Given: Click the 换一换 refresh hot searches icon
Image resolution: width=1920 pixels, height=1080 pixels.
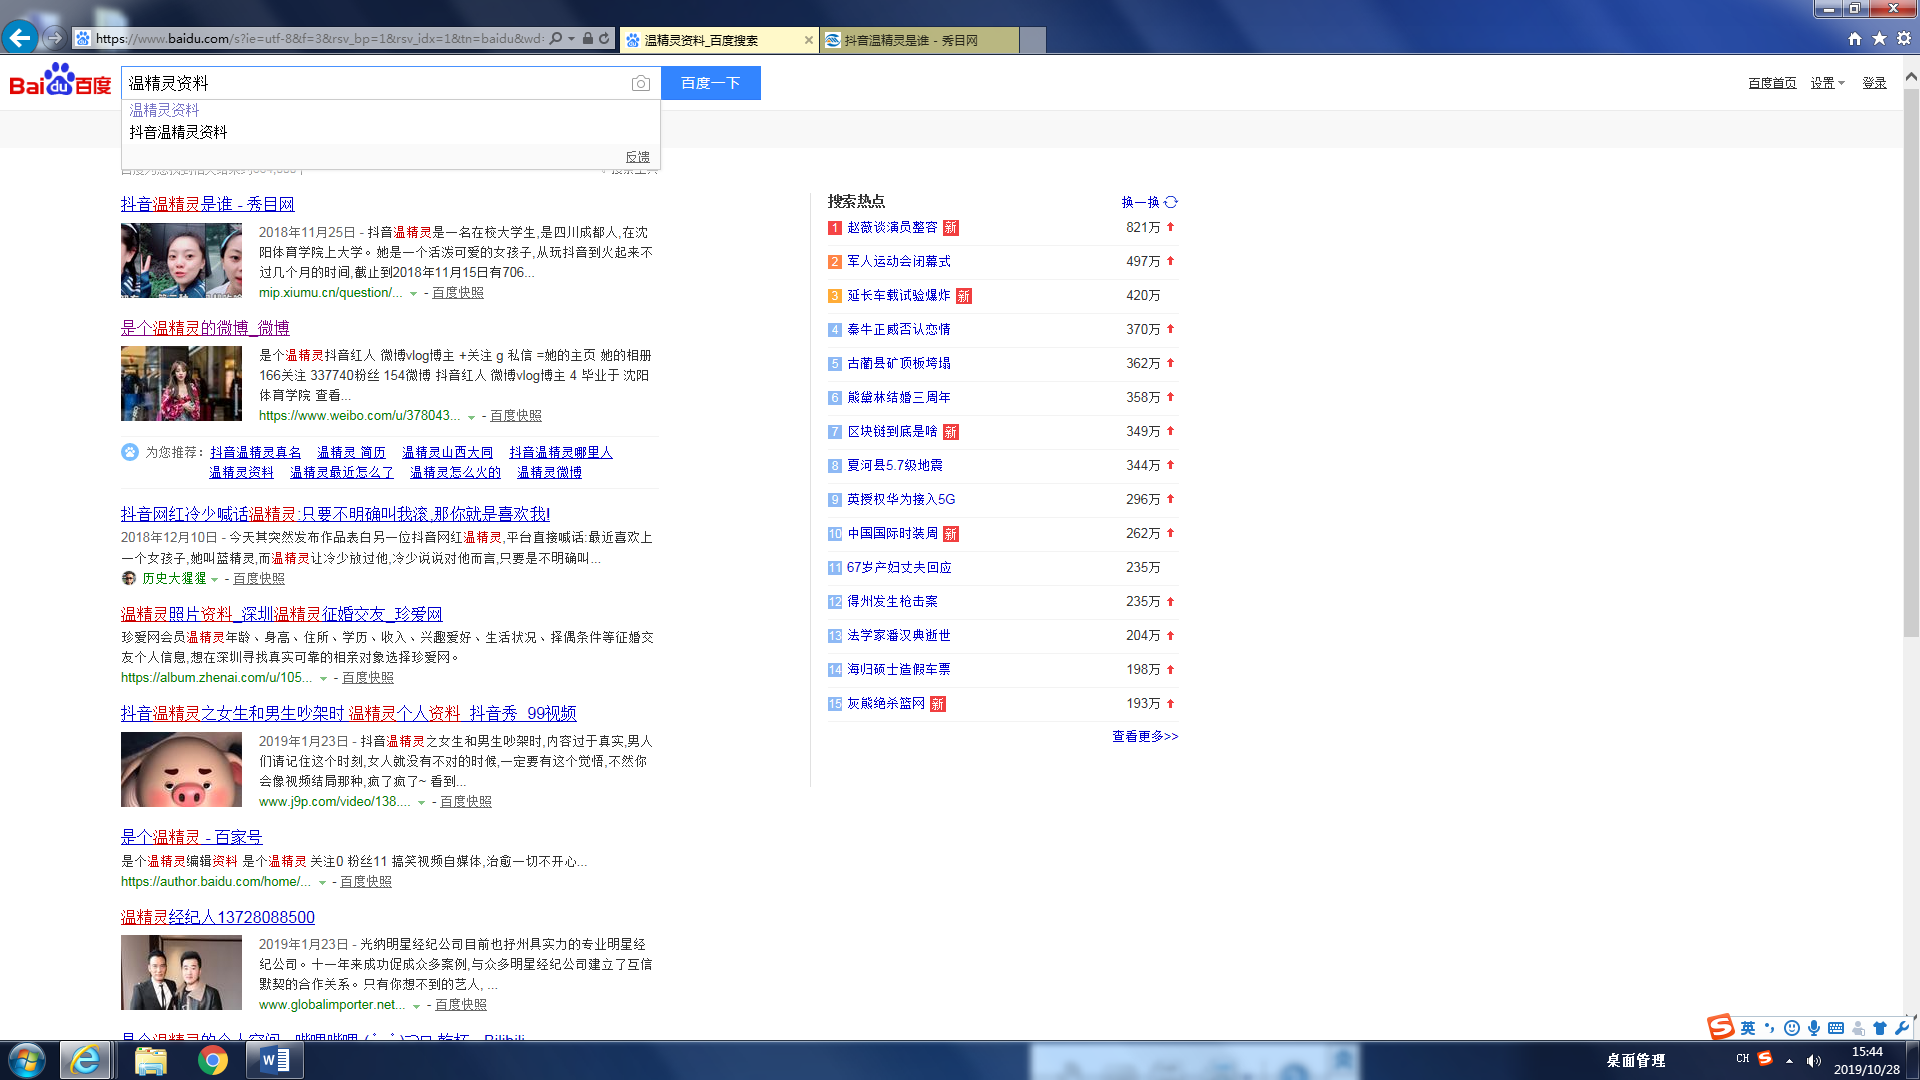Looking at the screenshot, I should 1171,202.
